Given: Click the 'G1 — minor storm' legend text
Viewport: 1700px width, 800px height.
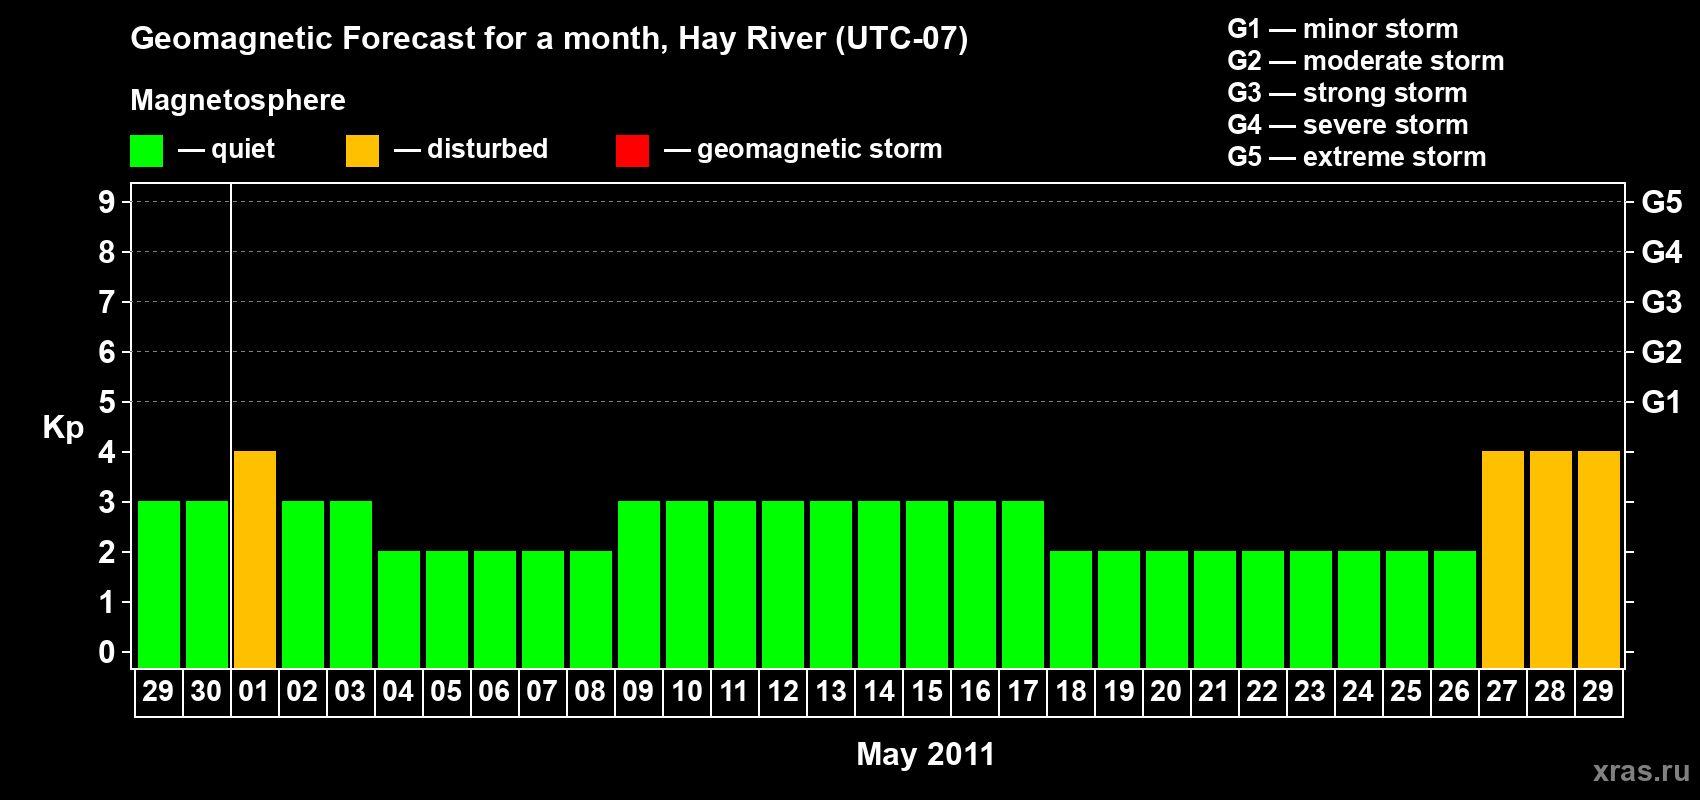Looking at the screenshot, I should (1343, 29).
